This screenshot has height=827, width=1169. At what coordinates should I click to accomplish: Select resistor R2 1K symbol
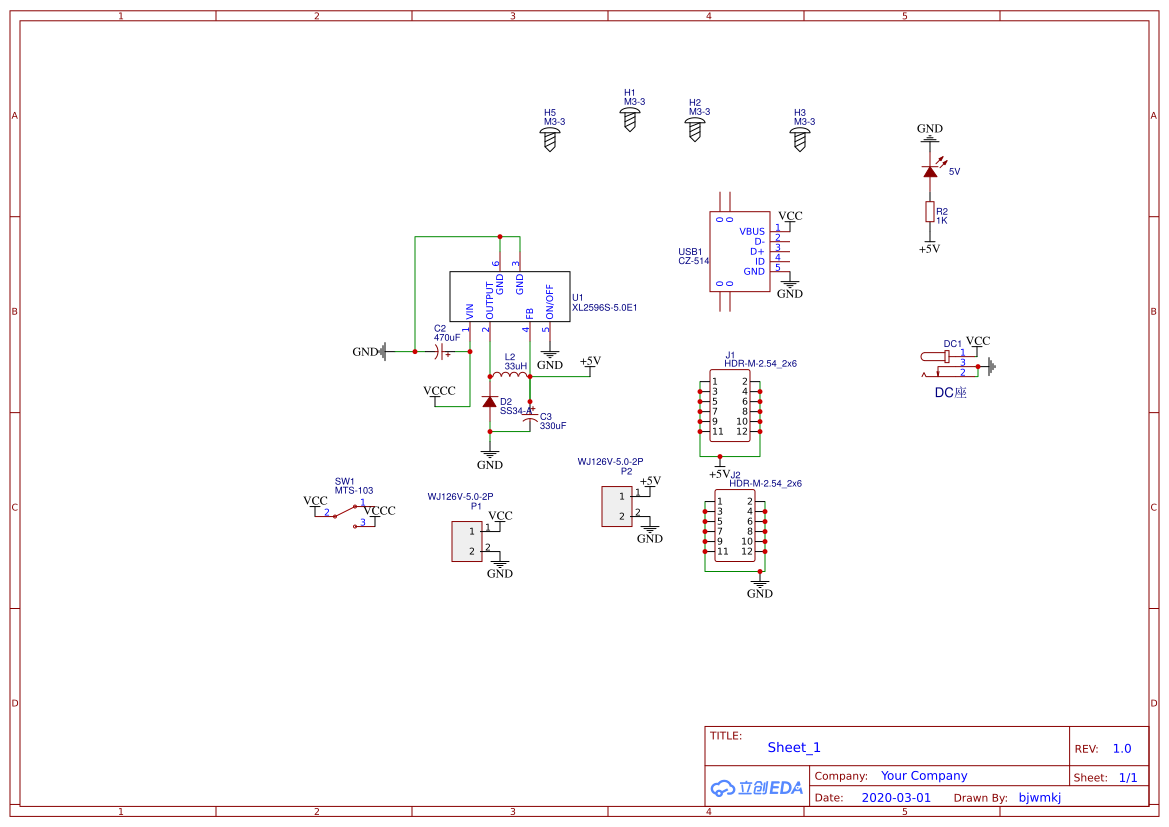click(930, 212)
